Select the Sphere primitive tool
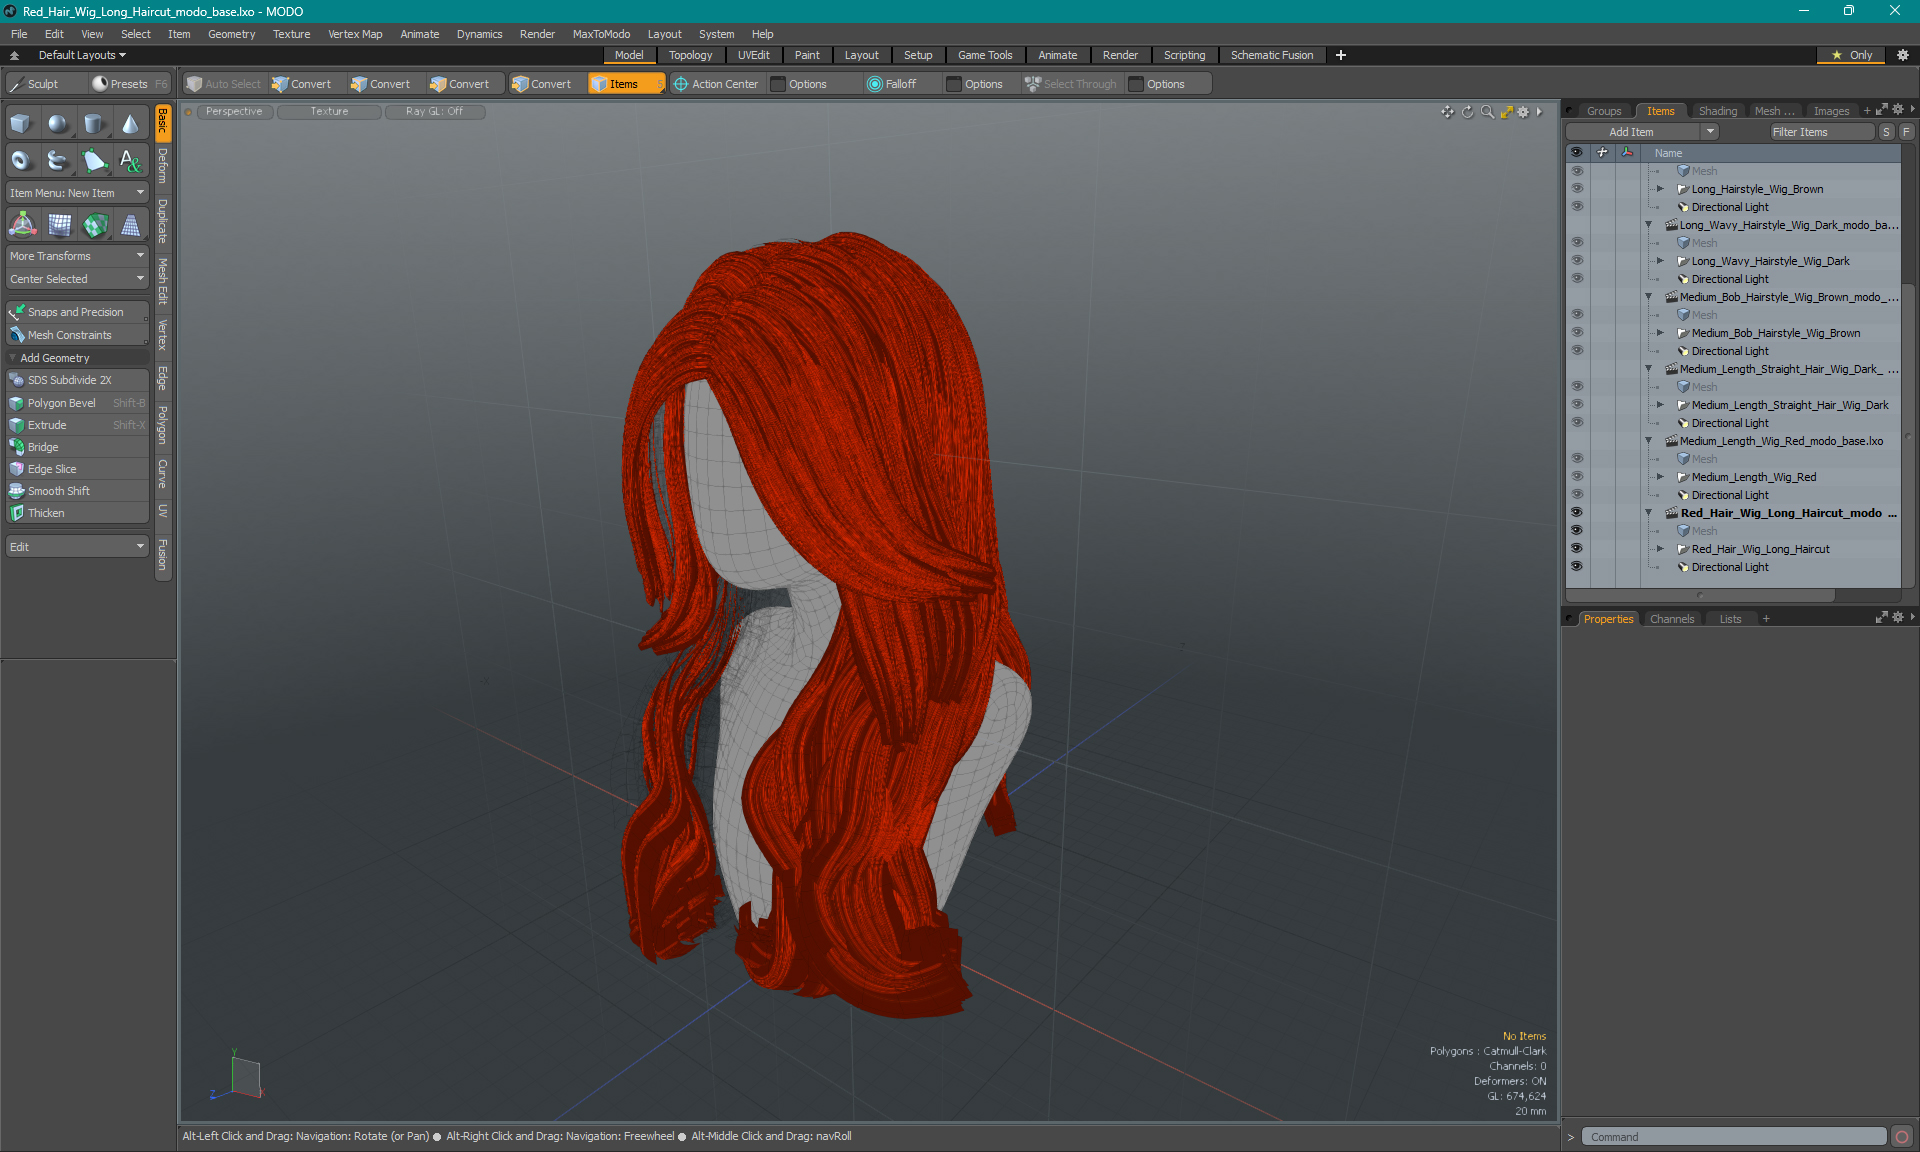1920x1152 pixels. click(x=59, y=124)
